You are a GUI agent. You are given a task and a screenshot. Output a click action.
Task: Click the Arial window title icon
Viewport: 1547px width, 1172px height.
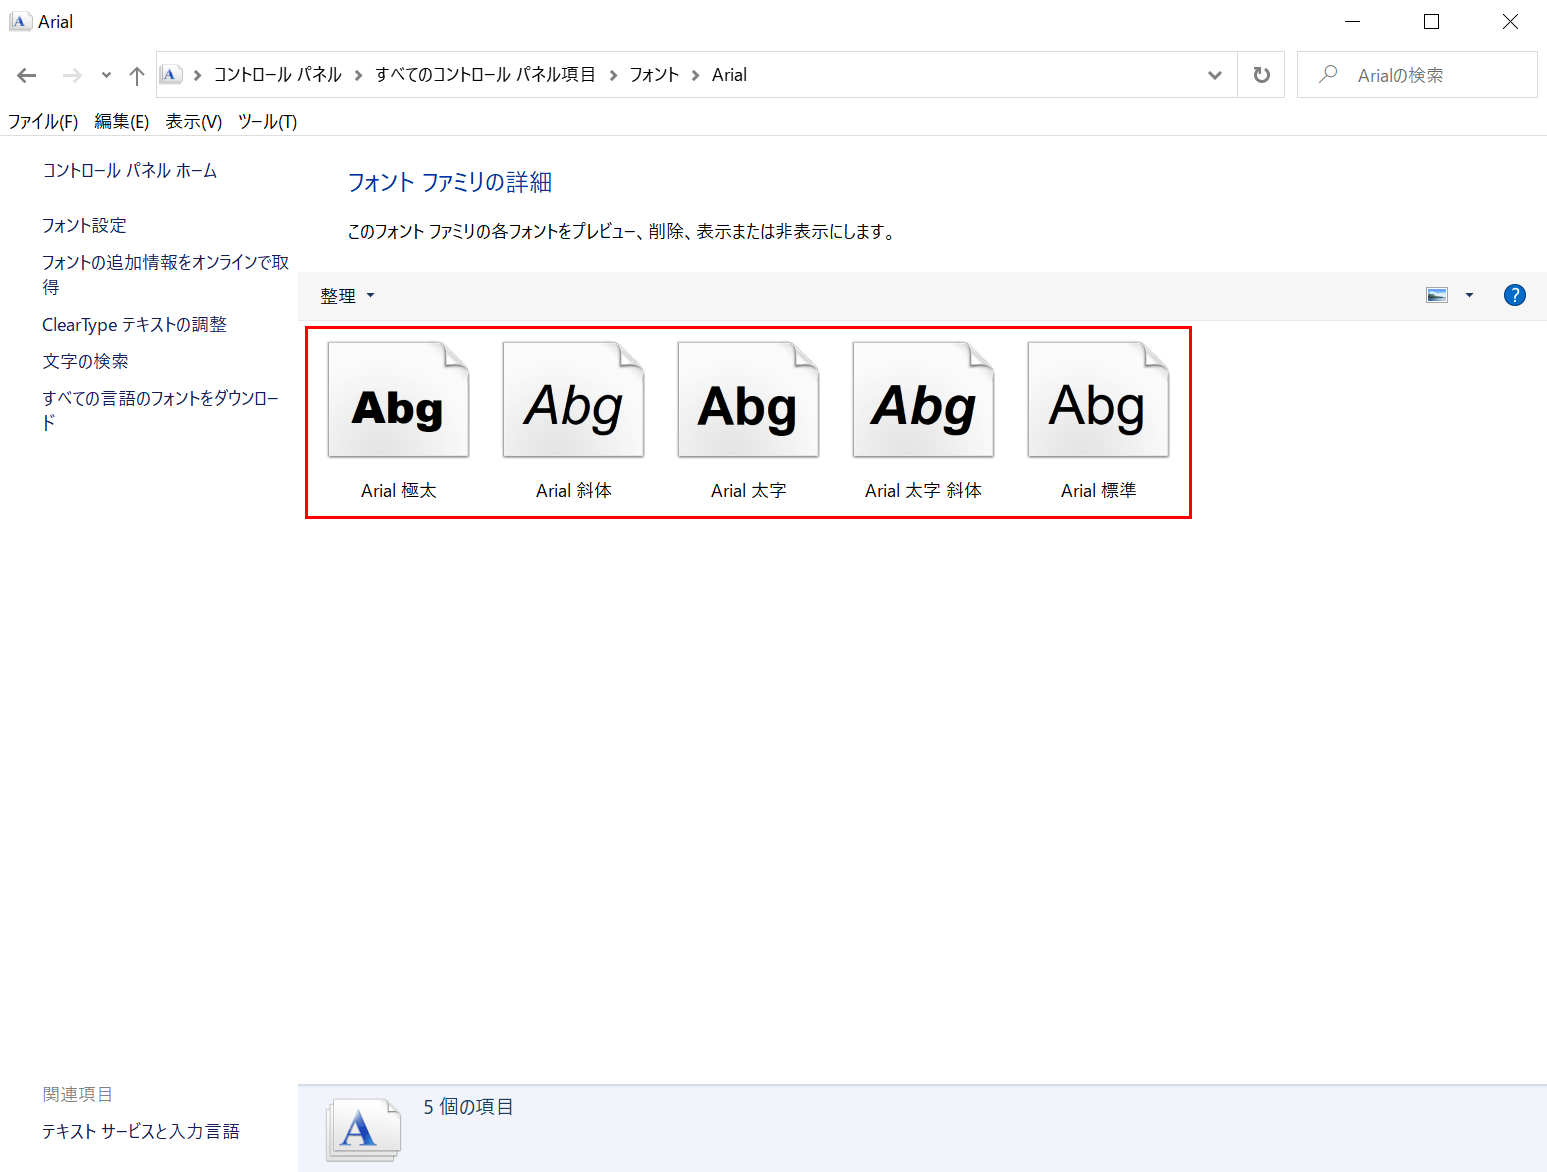[20, 22]
